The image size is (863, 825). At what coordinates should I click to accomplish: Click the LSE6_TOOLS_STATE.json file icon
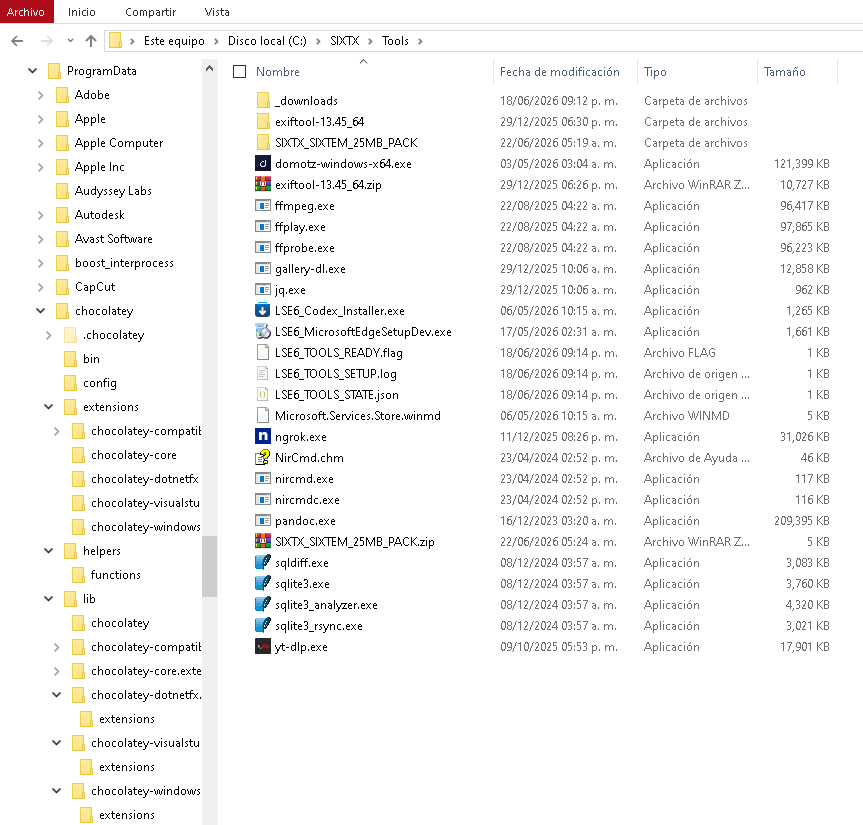(x=263, y=395)
